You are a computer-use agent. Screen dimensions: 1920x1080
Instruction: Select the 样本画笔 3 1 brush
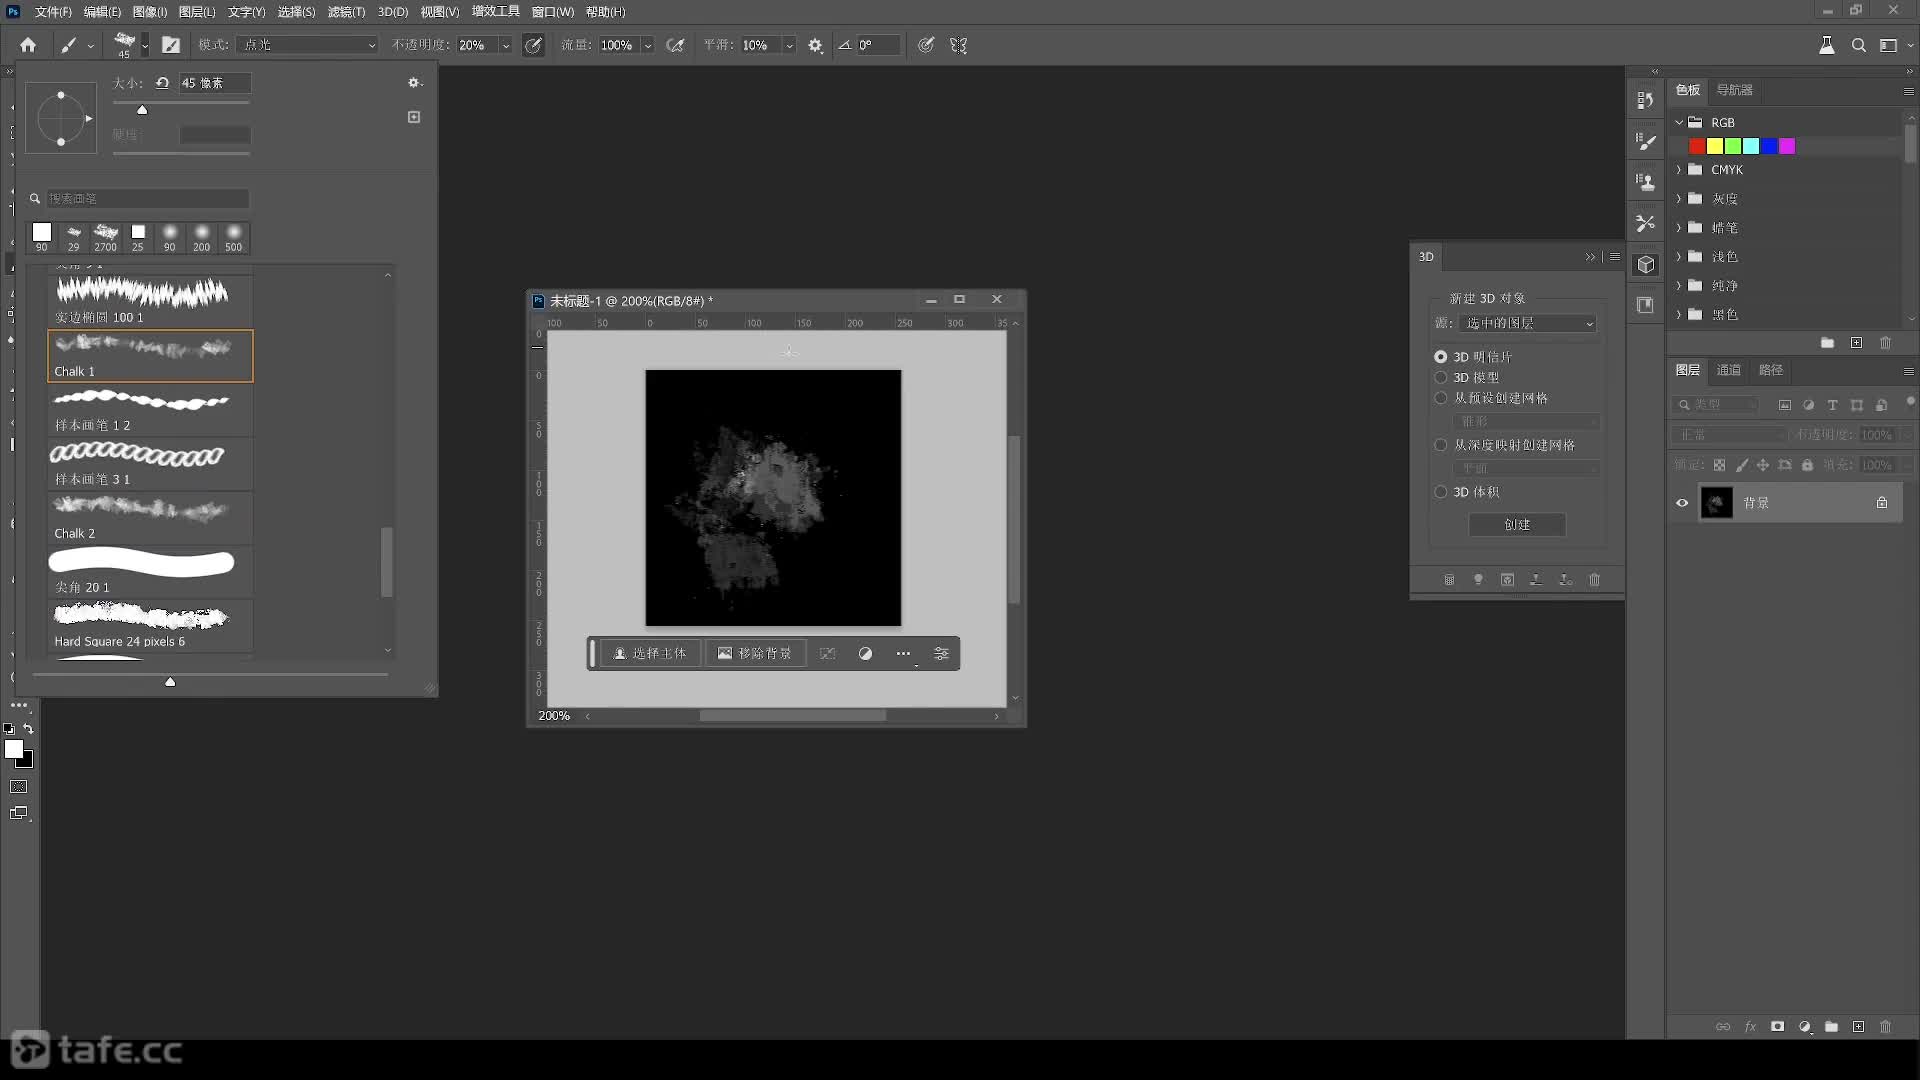(x=150, y=464)
